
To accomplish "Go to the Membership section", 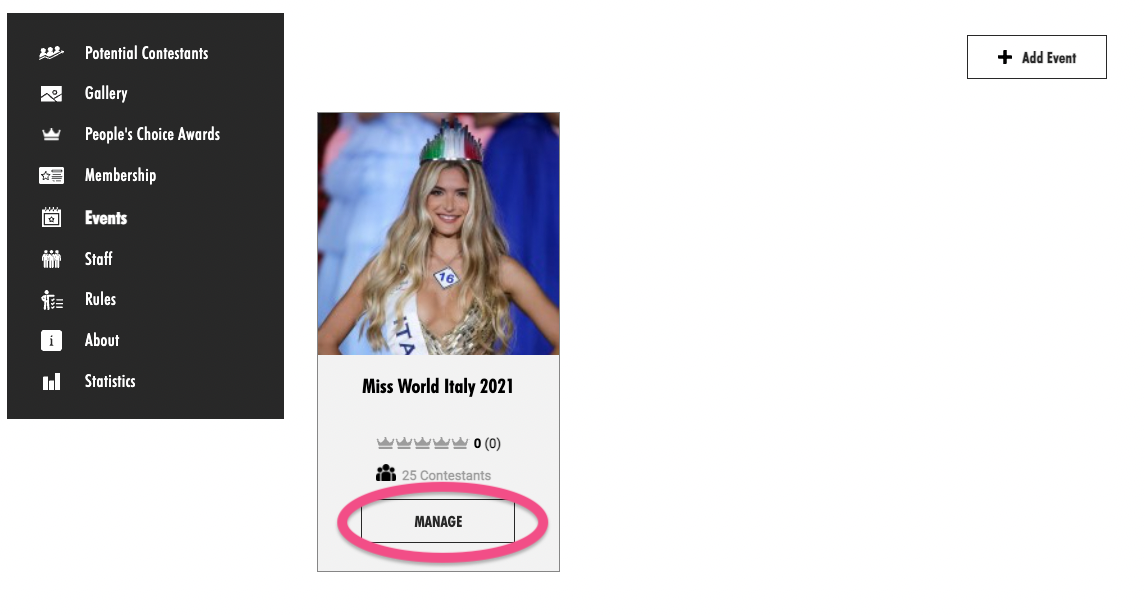I will tap(120, 175).
